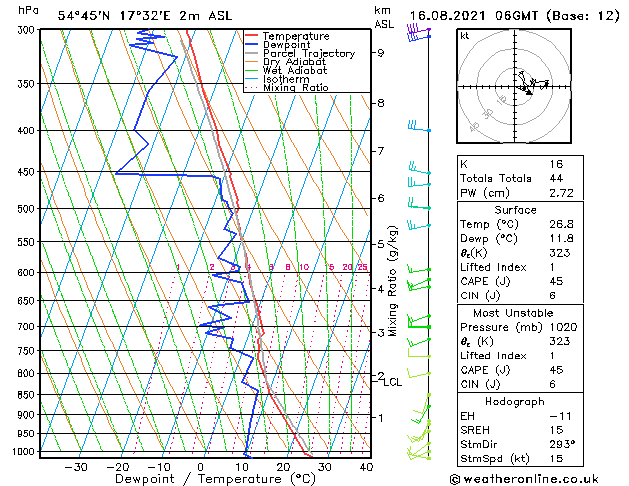Click the blue Dewpoint line legend swatch

click(252, 45)
